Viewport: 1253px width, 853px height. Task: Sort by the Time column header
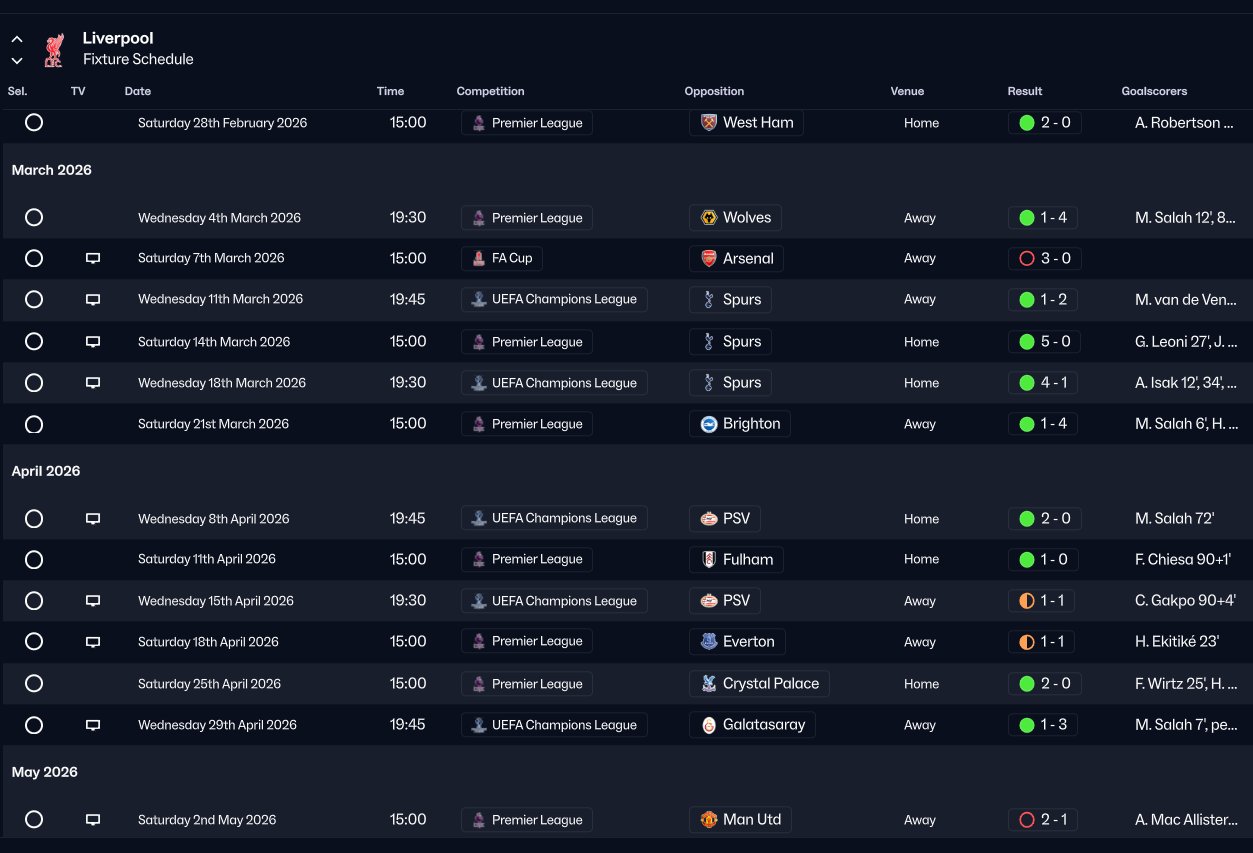click(x=390, y=91)
